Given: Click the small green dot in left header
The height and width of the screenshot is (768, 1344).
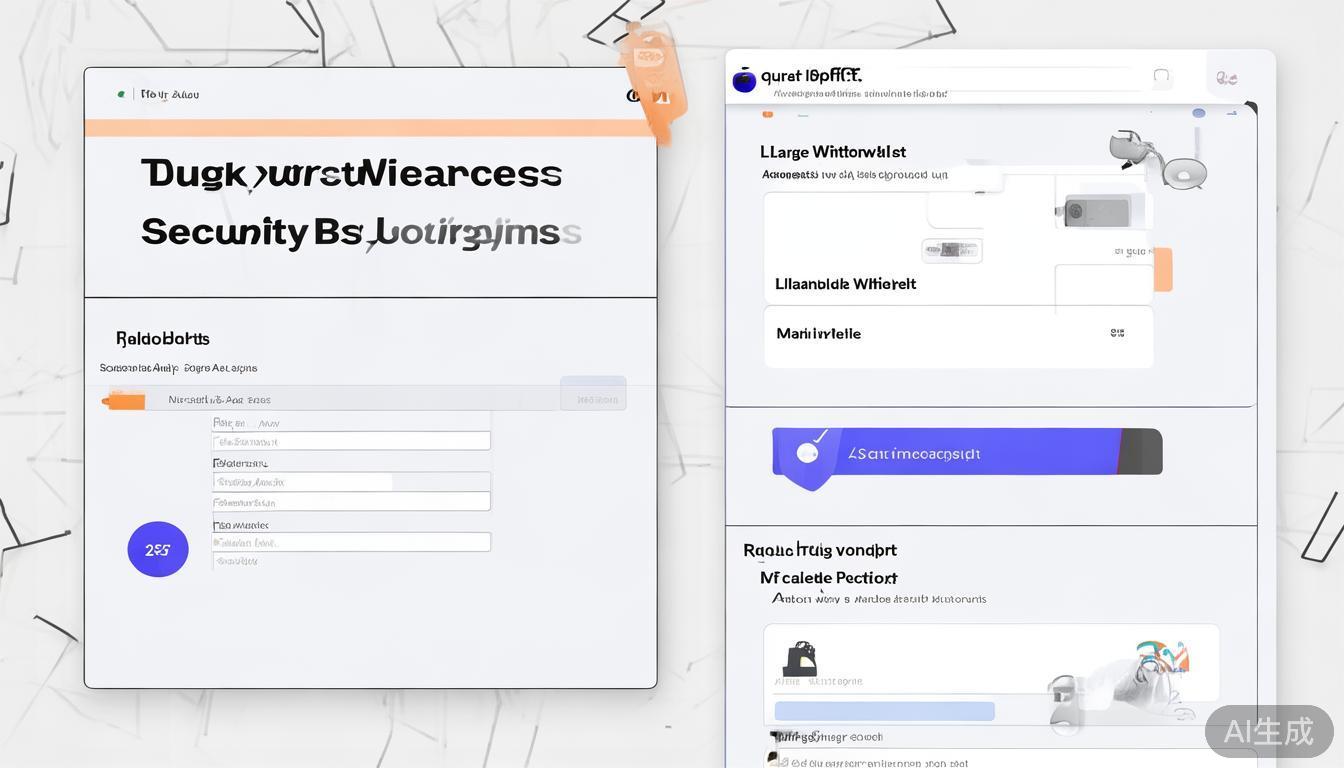Looking at the screenshot, I should pos(121,94).
